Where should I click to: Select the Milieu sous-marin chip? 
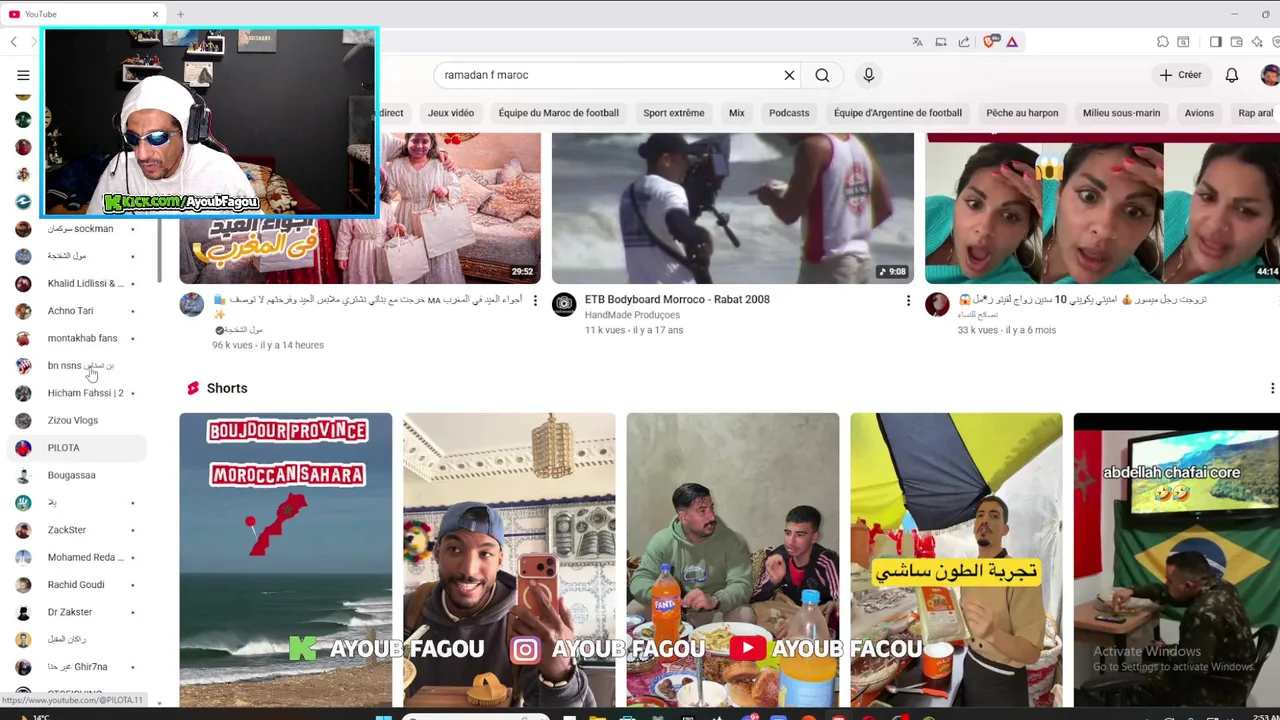(x=1121, y=113)
